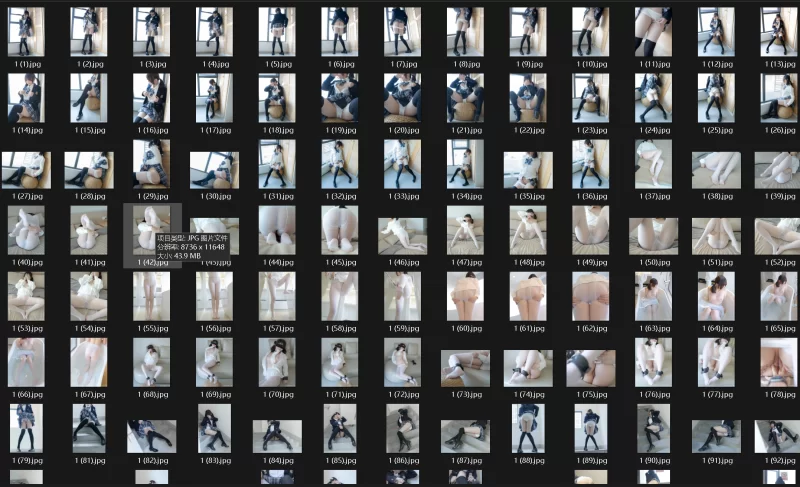Click the 1 (26).jpg file thumbnail
This screenshot has height=487, width=800.
777,97
